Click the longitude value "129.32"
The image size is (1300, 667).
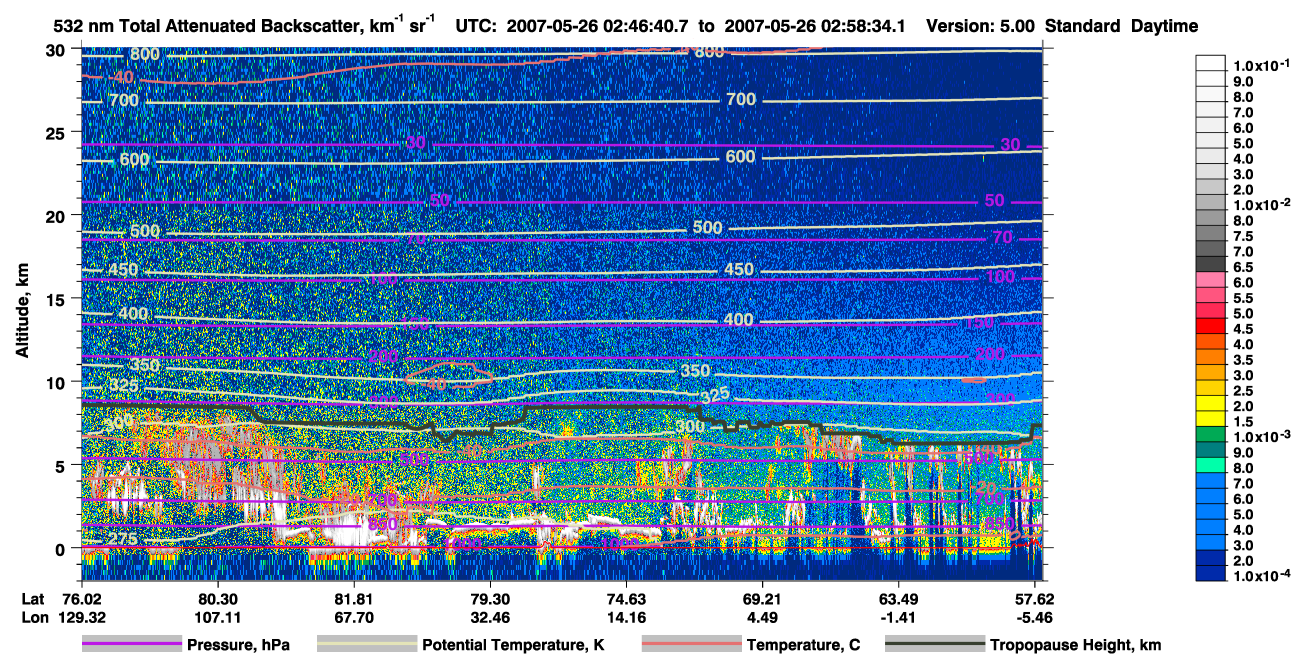click(x=80, y=616)
